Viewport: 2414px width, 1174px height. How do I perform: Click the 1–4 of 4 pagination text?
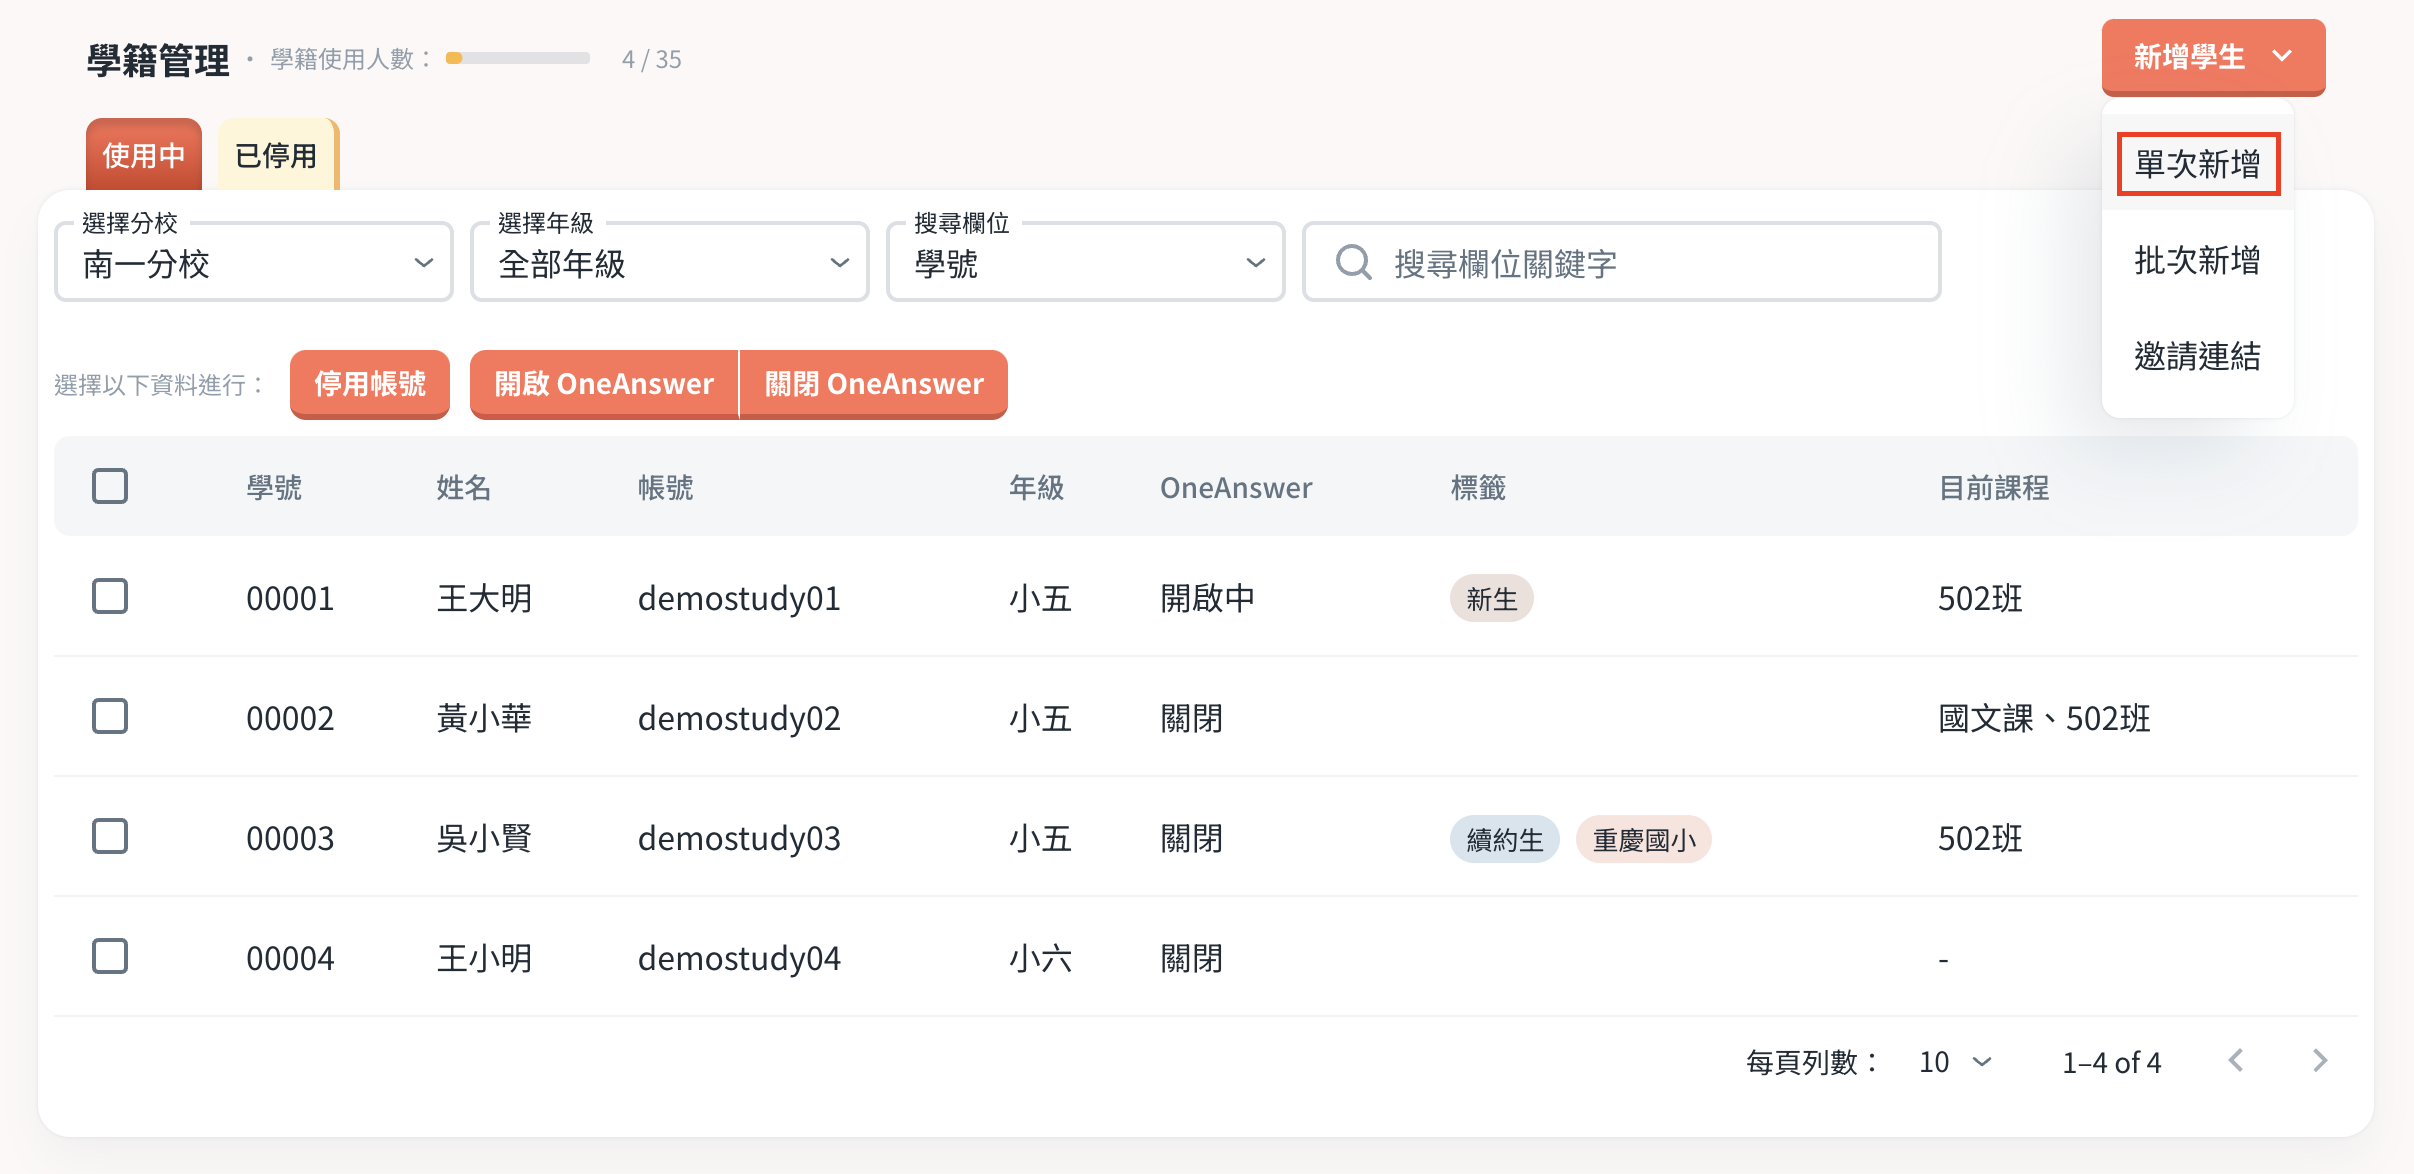(2111, 1062)
